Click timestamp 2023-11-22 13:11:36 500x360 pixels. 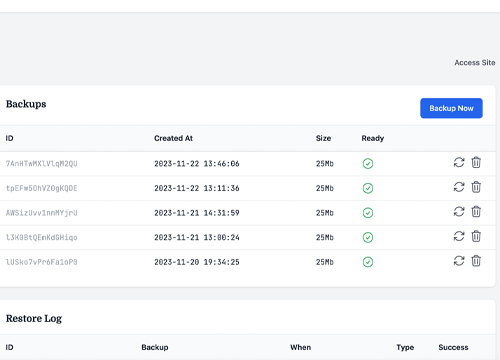coord(197,188)
